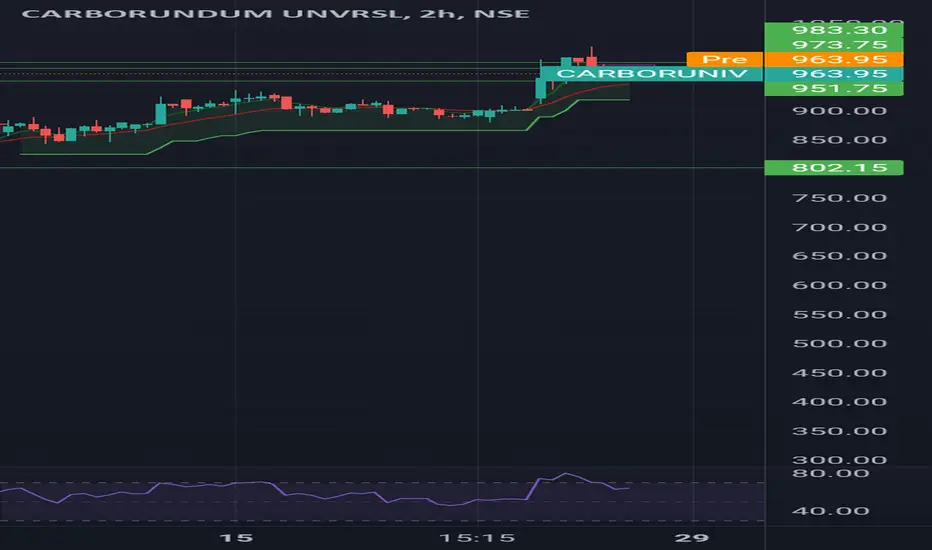Select the 802.15 green price level label
The image size is (932, 550).
(833, 168)
